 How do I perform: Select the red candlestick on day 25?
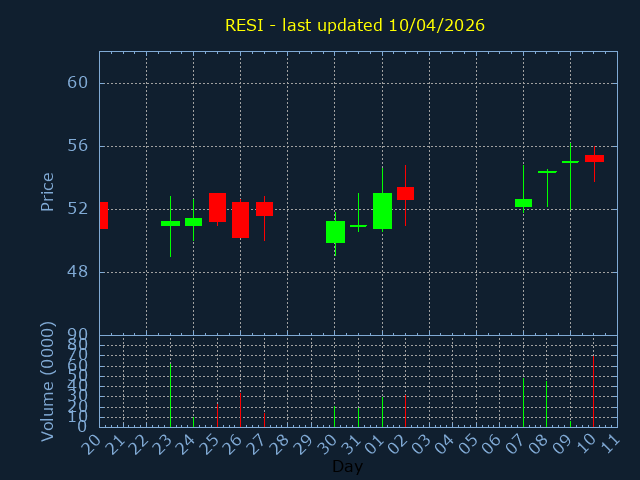point(217,207)
